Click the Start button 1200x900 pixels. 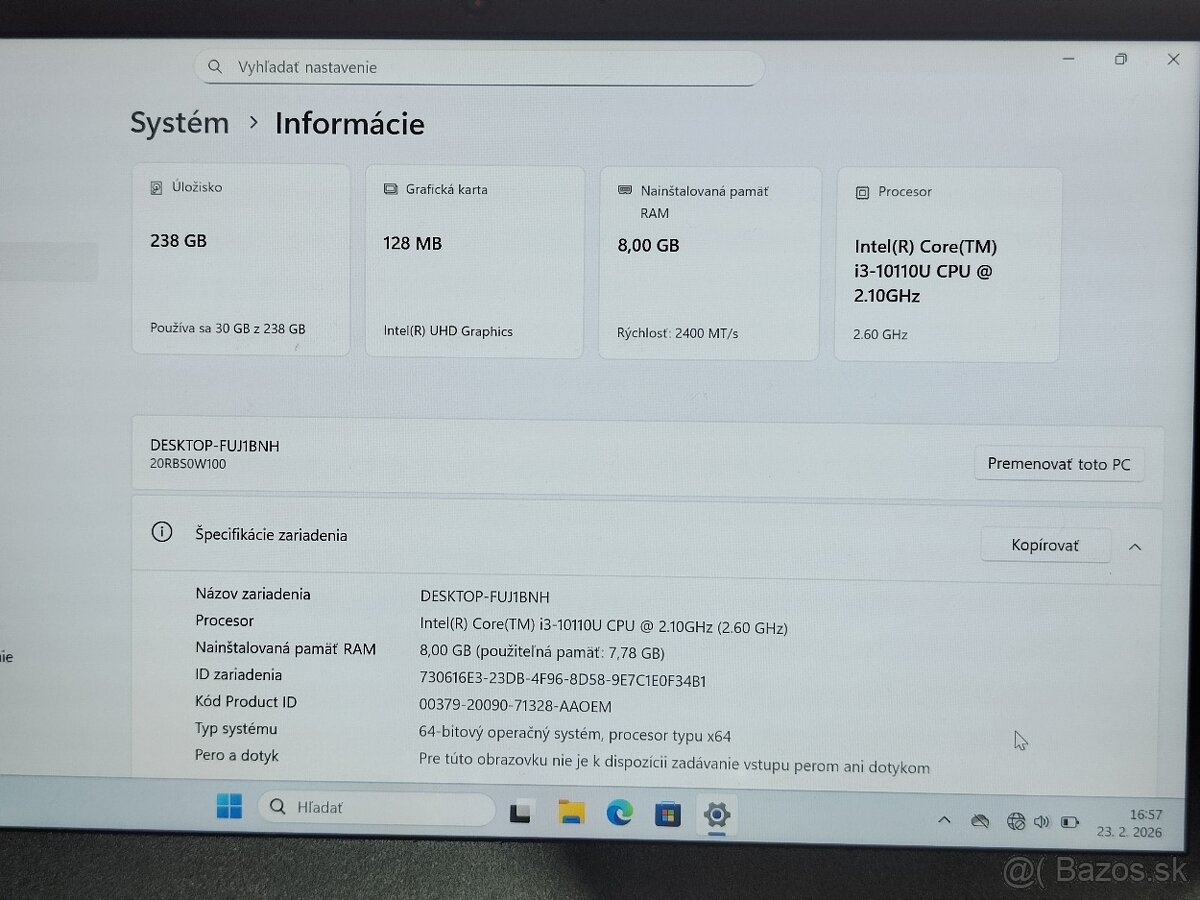click(x=229, y=804)
